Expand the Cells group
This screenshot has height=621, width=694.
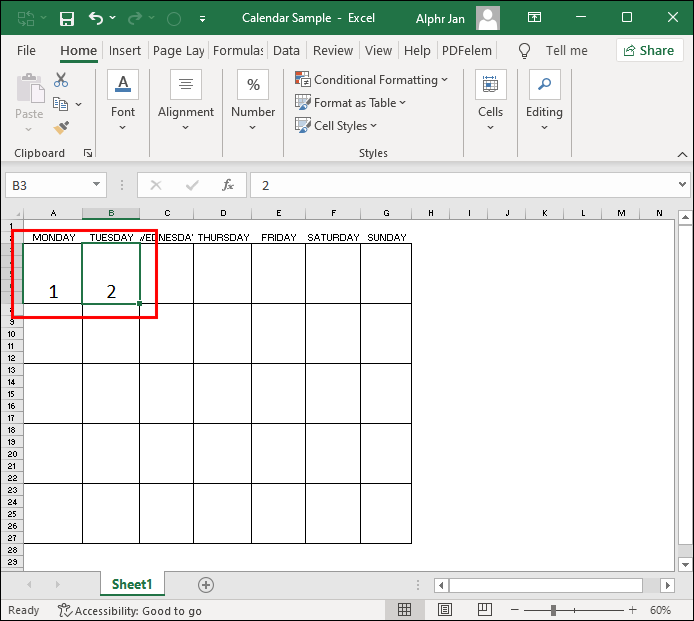(490, 100)
